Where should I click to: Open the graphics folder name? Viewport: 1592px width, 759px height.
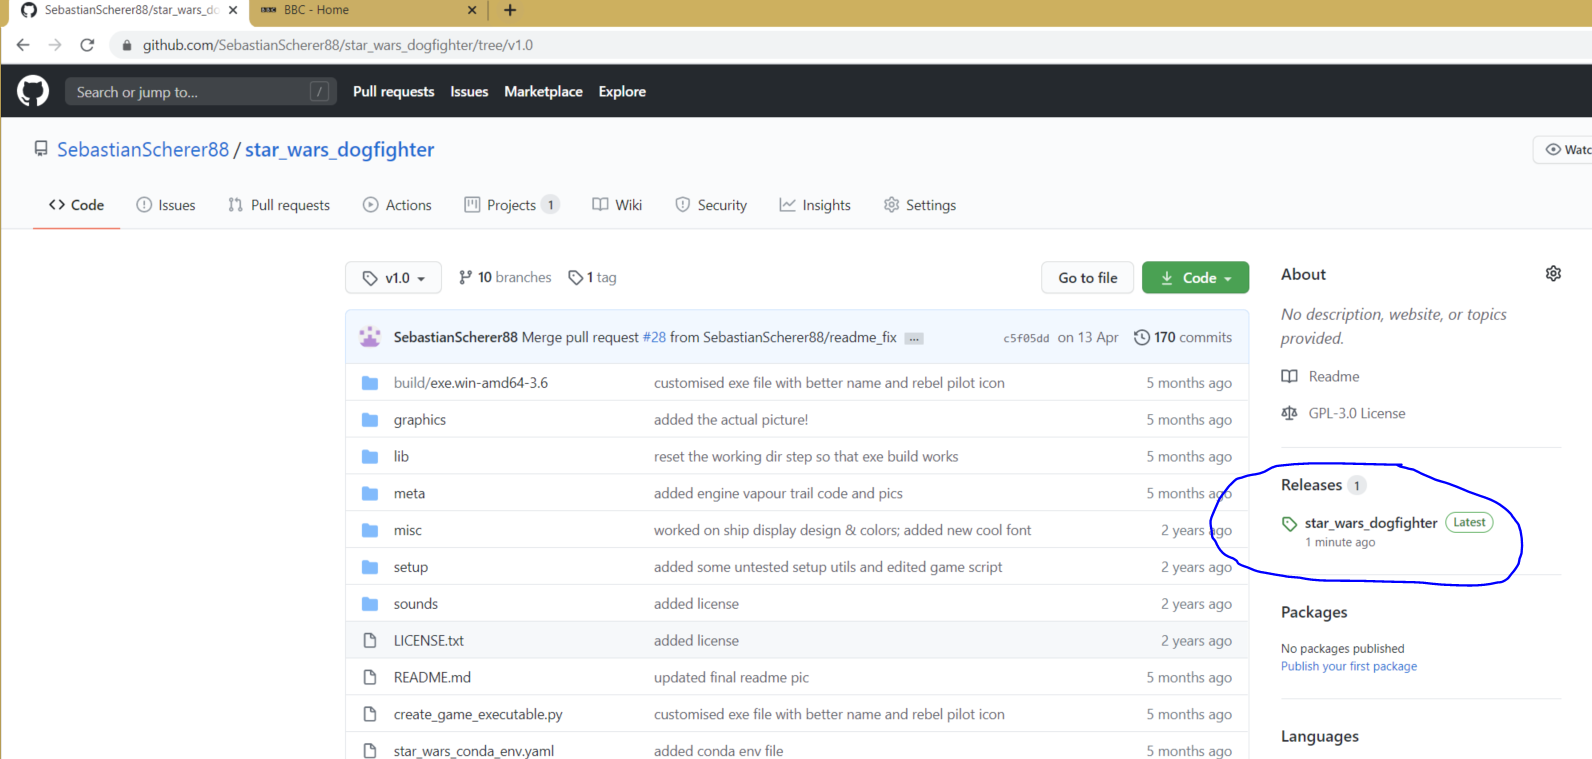420,420
